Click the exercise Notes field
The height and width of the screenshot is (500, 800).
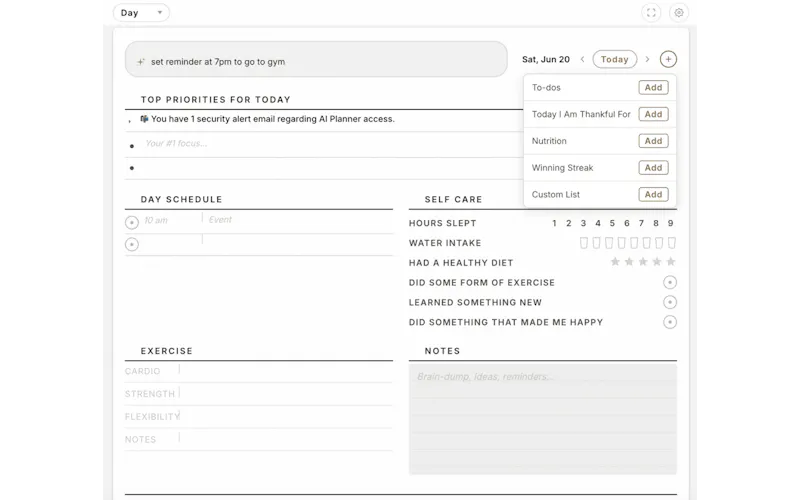click(x=286, y=439)
